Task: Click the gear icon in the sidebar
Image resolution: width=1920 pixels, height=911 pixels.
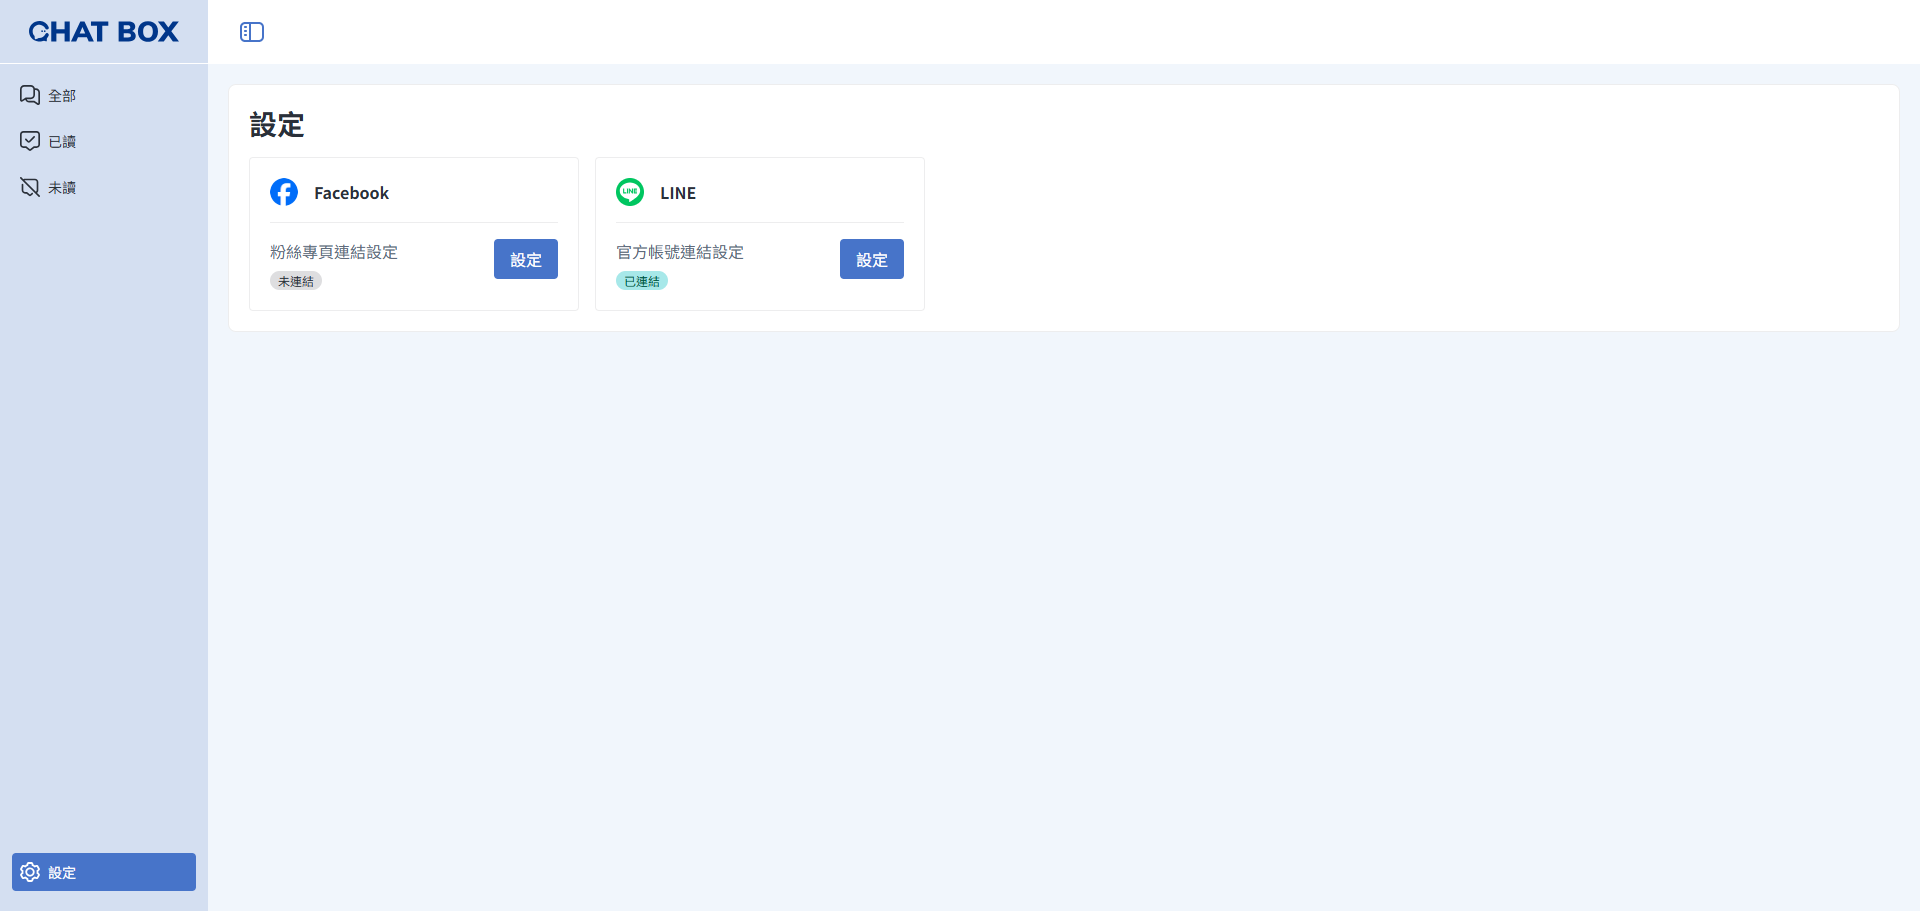Action: pyautogui.click(x=30, y=872)
